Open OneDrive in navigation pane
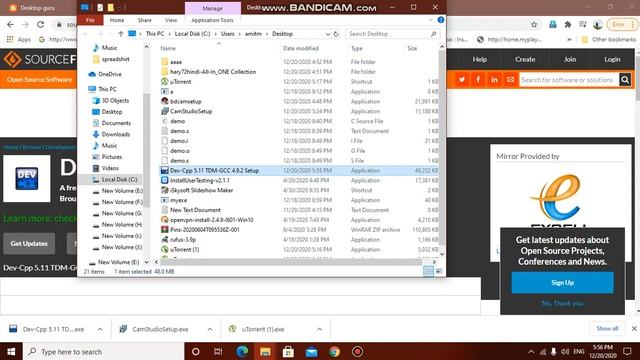The image size is (640, 360). (109, 74)
